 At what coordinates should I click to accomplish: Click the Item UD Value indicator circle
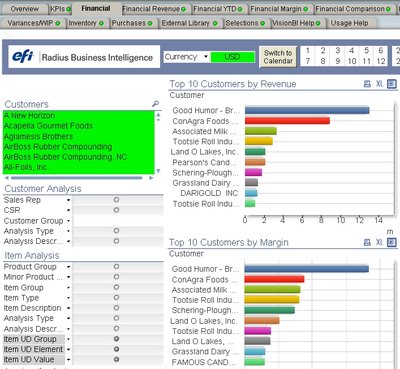[116, 359]
